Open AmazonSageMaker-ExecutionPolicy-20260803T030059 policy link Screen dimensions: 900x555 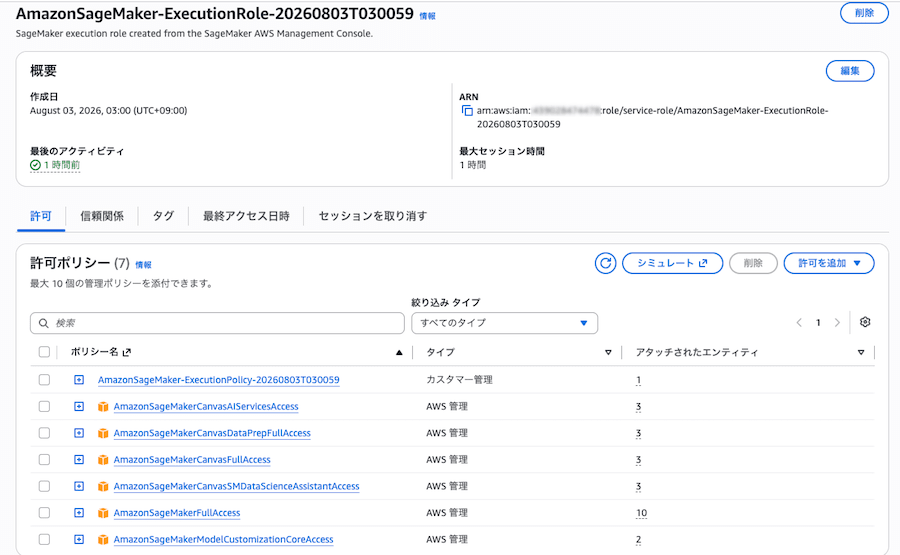click(x=219, y=380)
